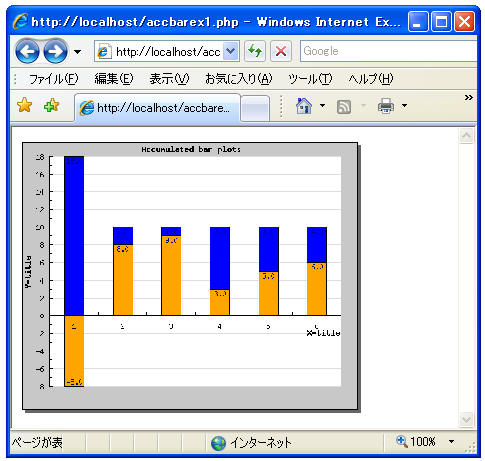Open the 表示(V) menu
This screenshot has width=485, height=461.
[x=169, y=79]
